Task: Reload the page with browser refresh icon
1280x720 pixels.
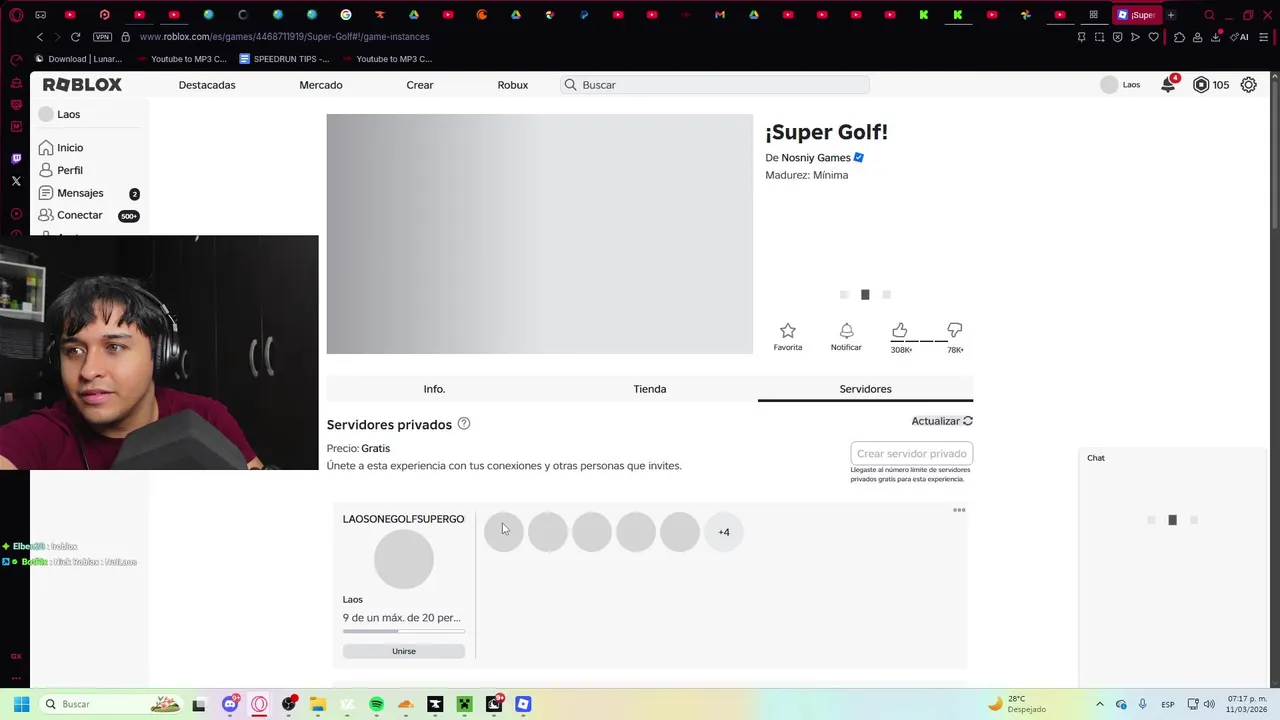Action: click(75, 37)
